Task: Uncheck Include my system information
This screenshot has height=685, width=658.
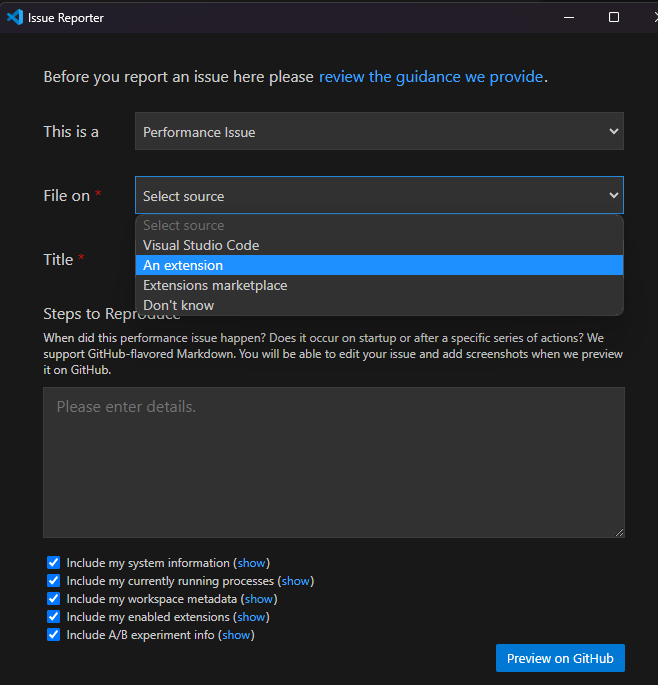Action: point(54,563)
